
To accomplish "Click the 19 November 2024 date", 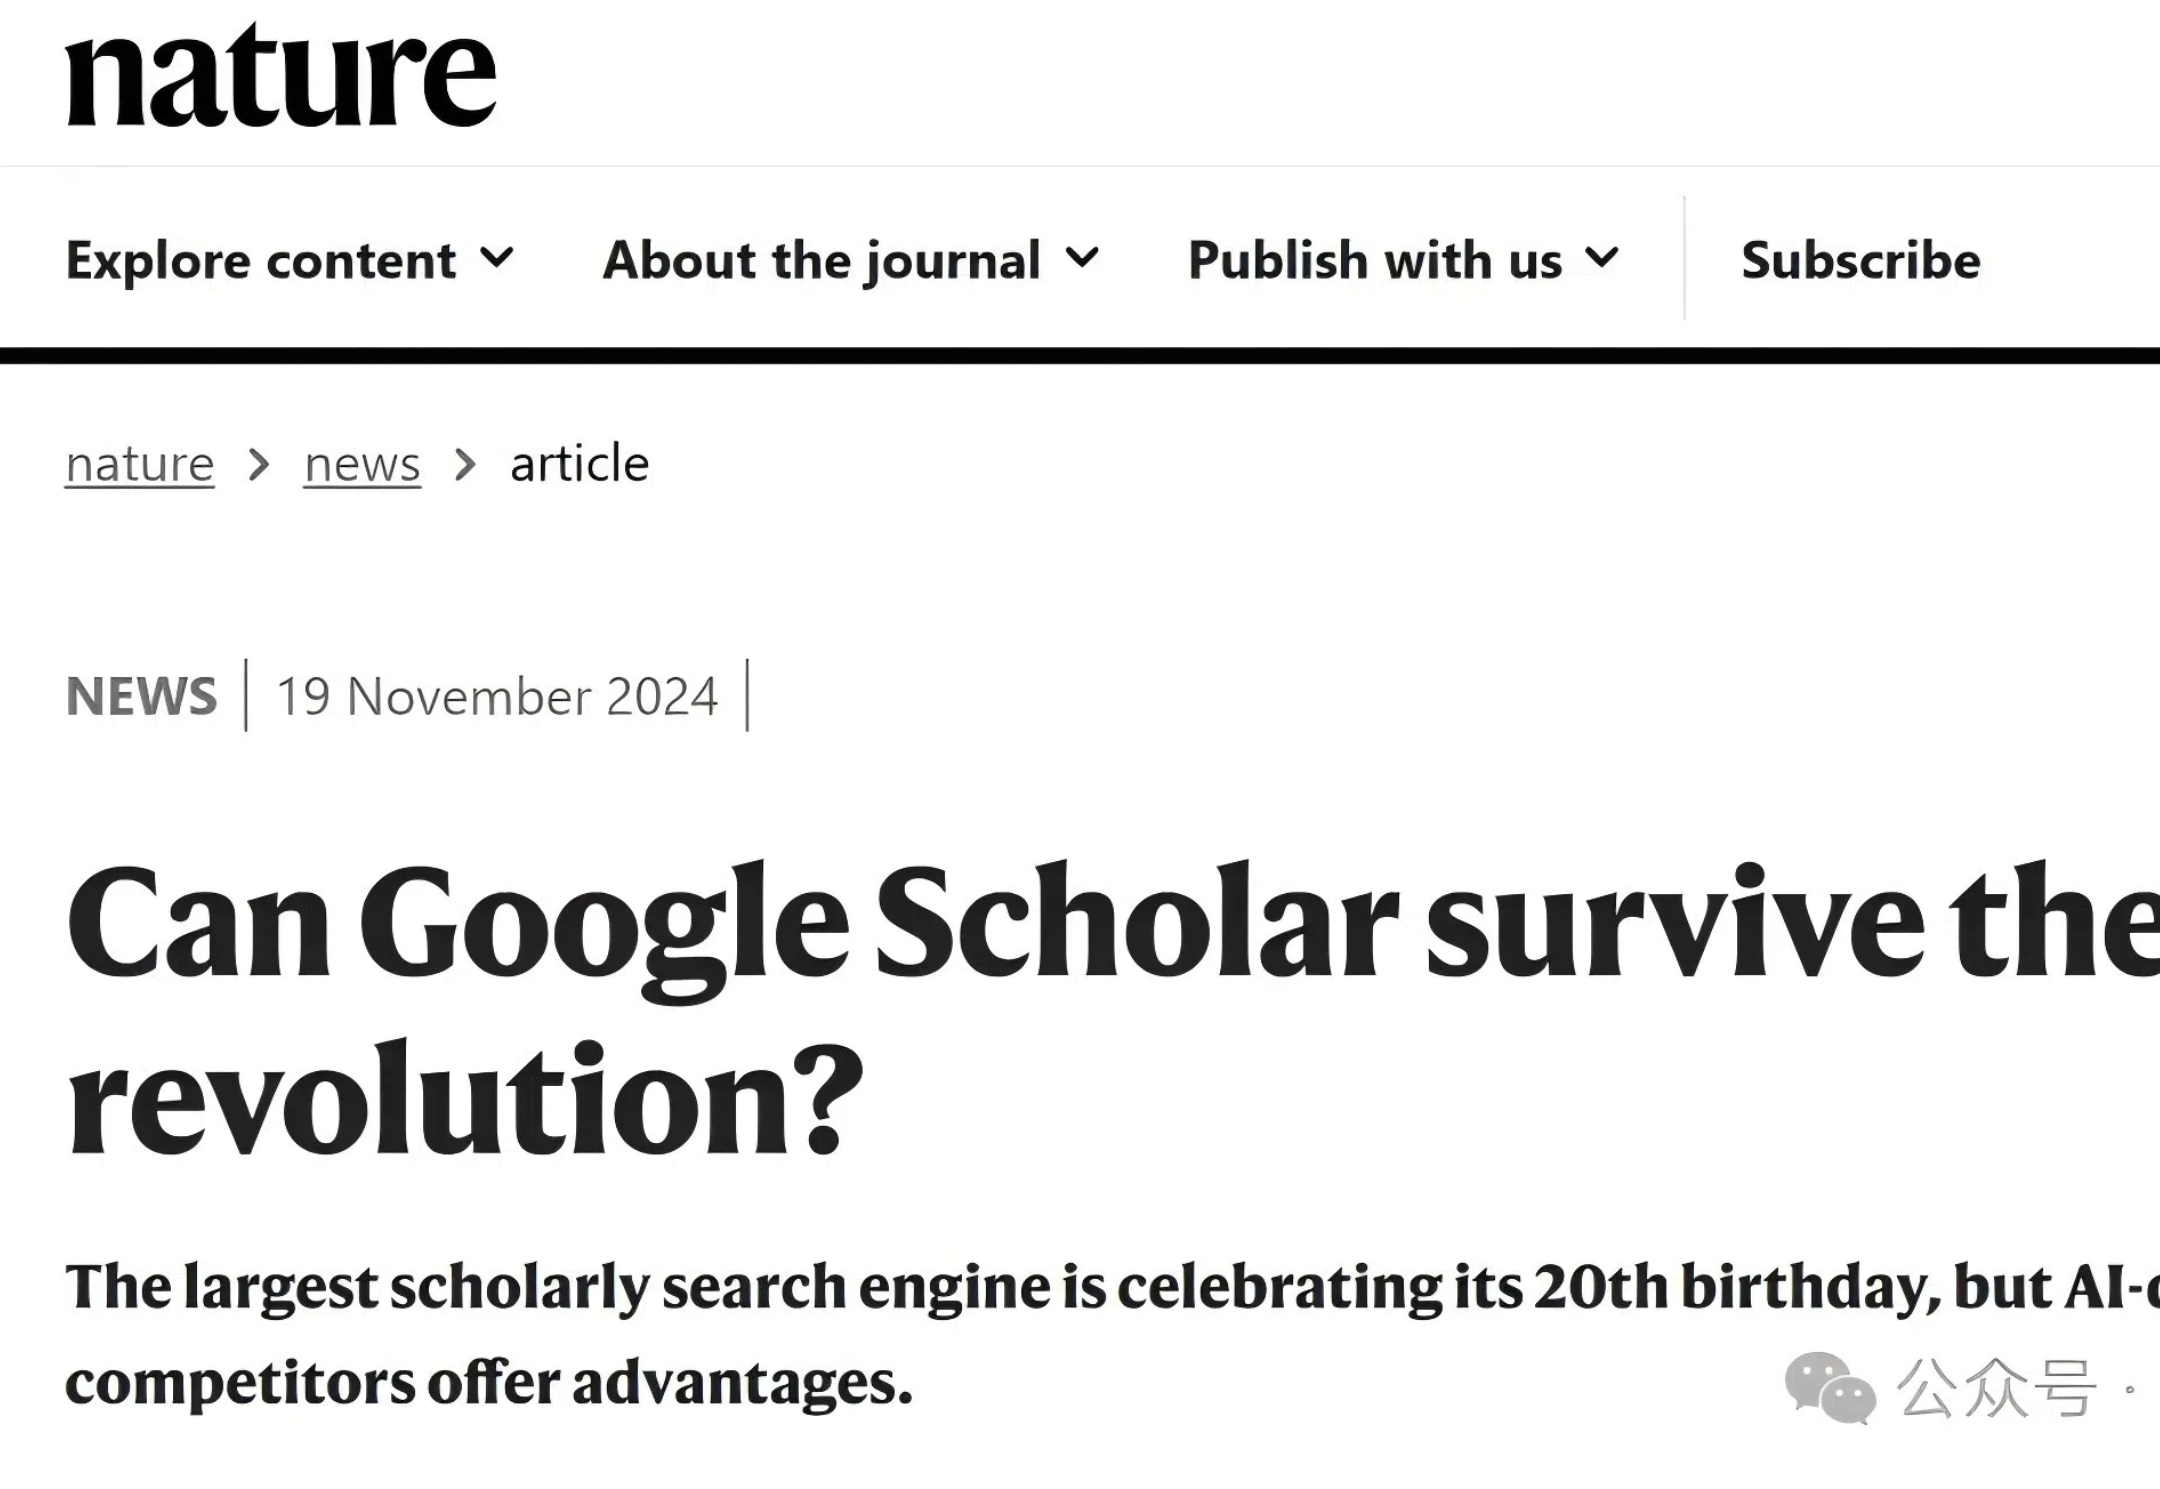I will 497,696.
